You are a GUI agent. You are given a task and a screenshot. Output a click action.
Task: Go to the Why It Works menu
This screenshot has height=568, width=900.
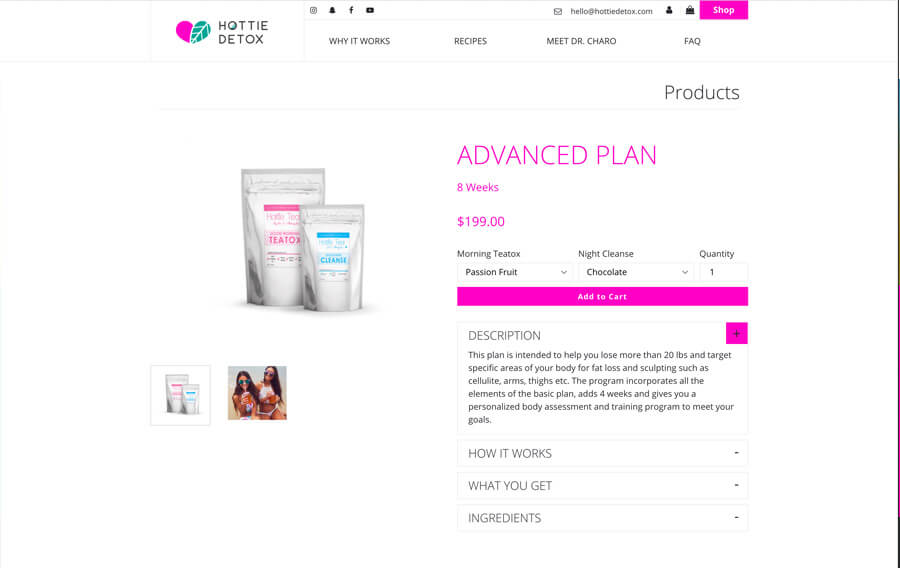pos(359,41)
